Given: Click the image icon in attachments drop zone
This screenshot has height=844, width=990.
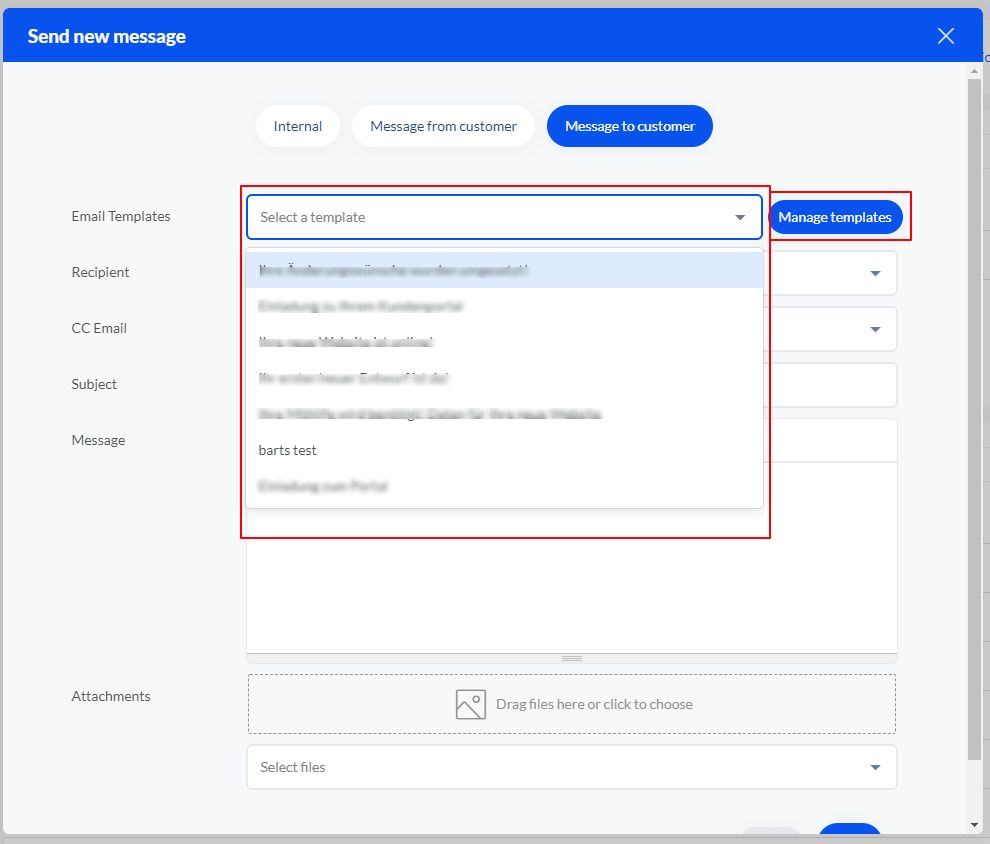Looking at the screenshot, I should click(470, 704).
